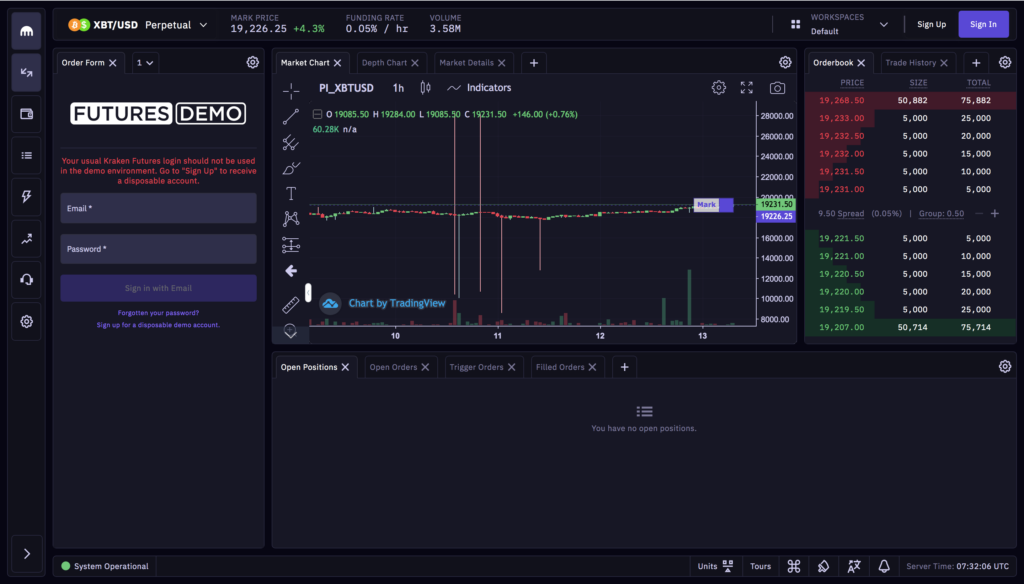Close the Order Form tab
The width and height of the screenshot is (1024, 584).
112,63
